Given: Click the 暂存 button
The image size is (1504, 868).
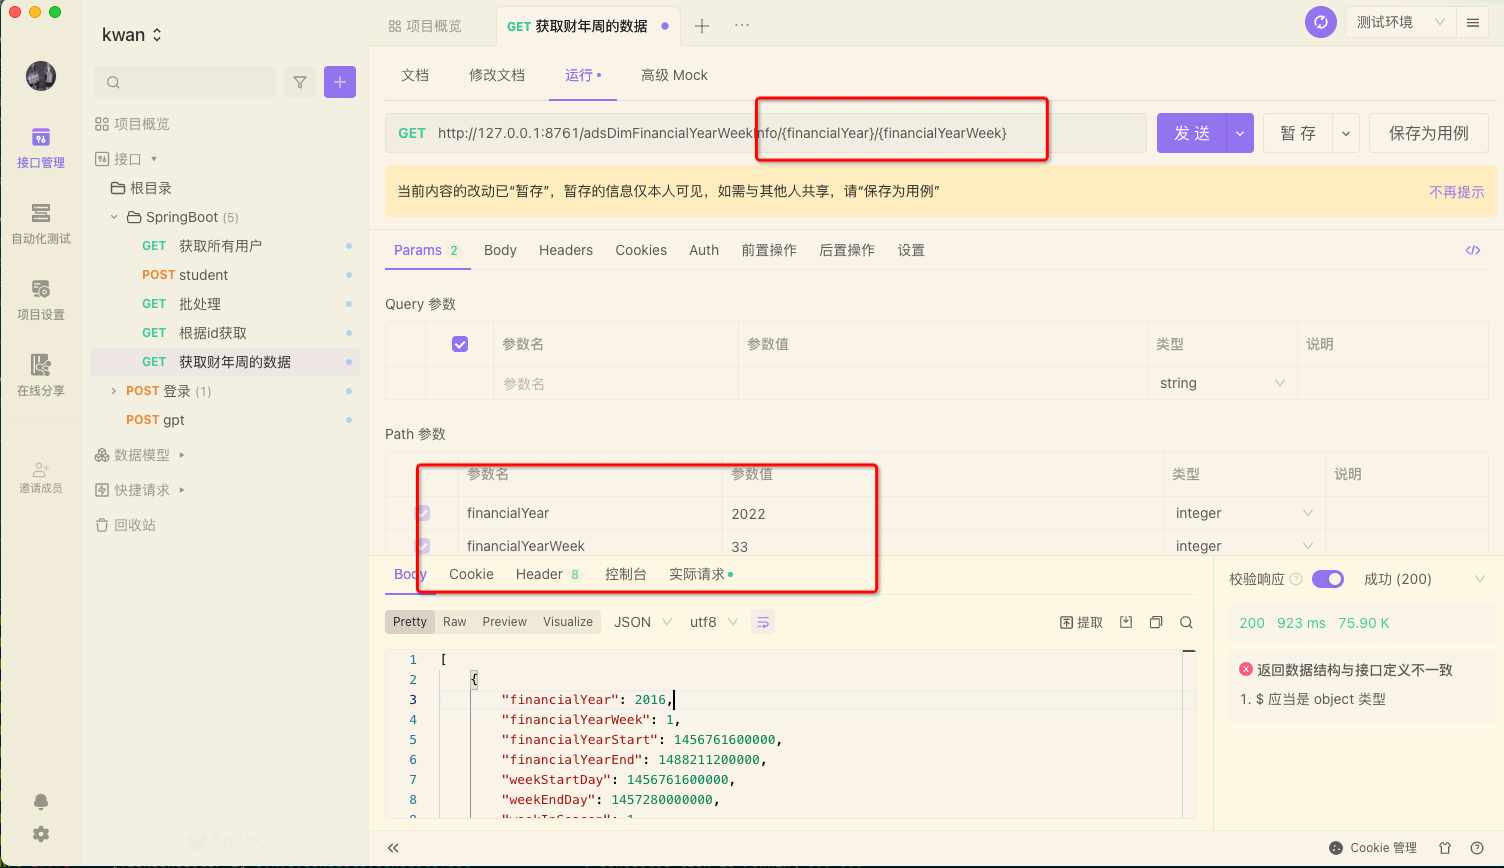Looking at the screenshot, I should point(1298,133).
